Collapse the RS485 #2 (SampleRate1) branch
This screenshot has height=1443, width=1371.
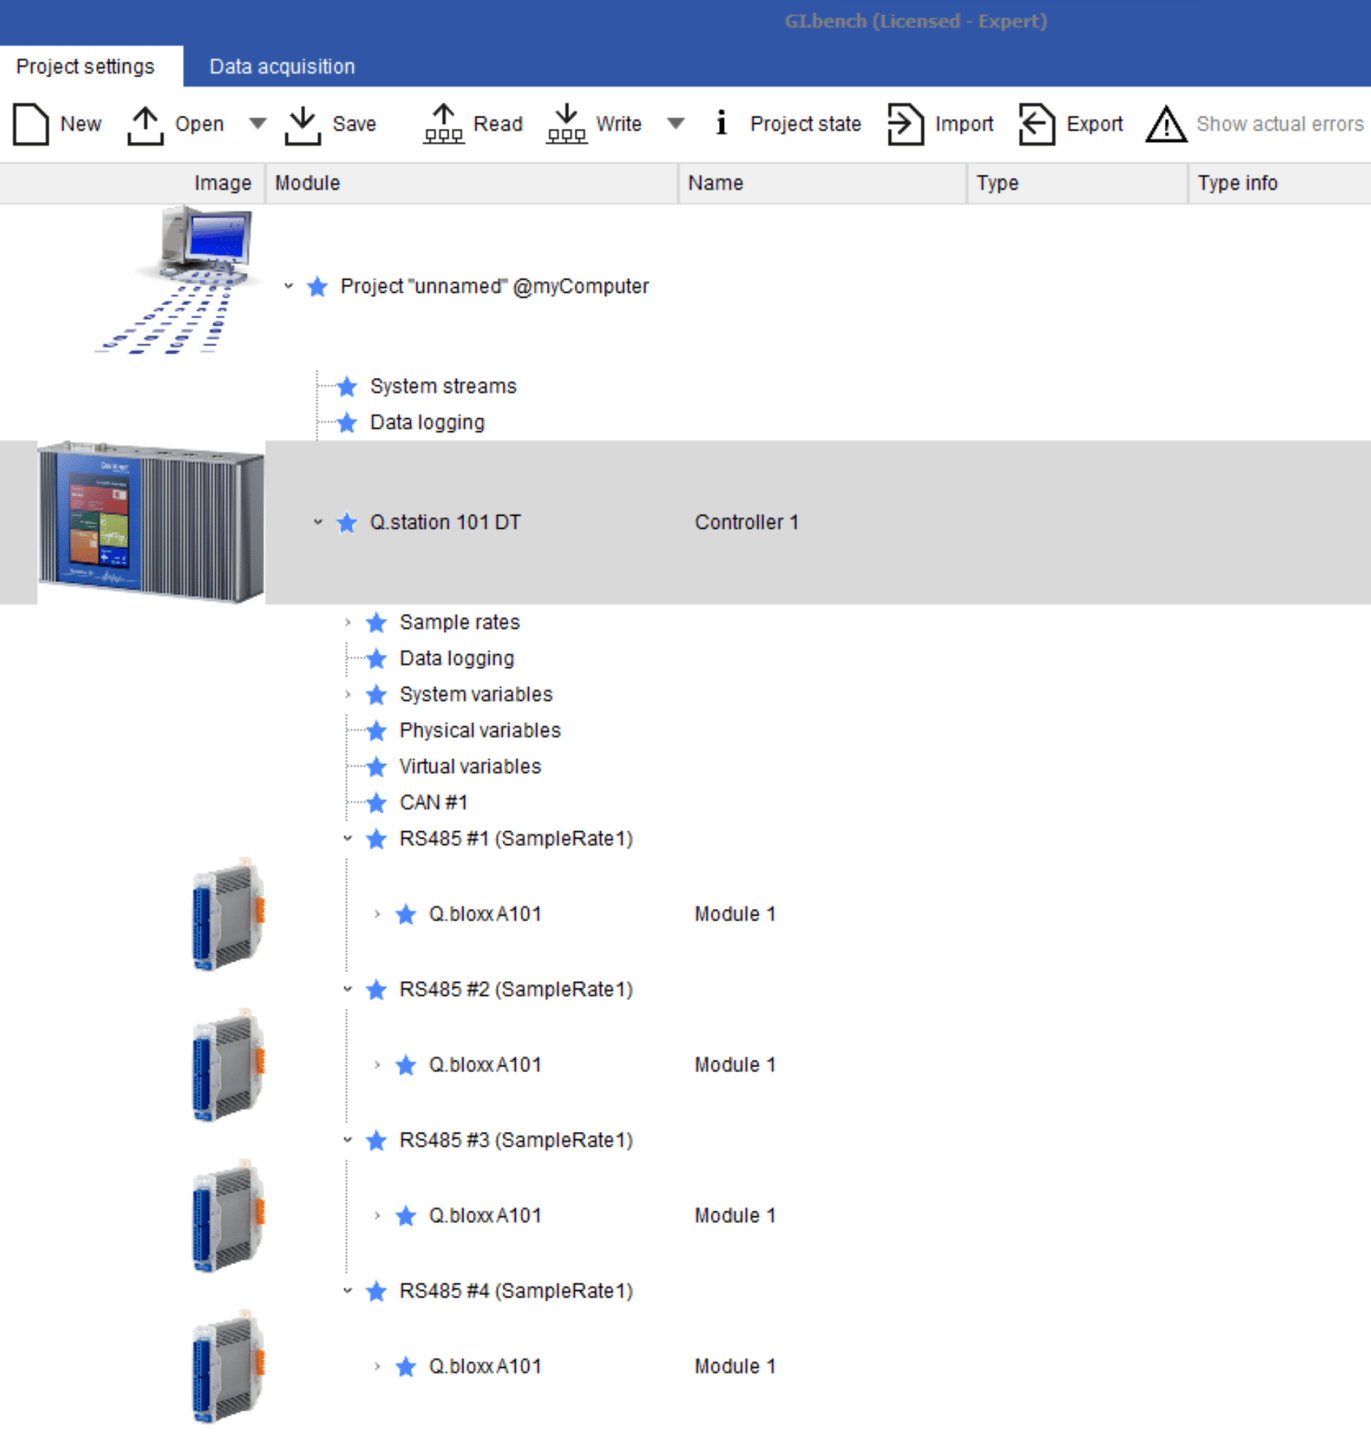tap(348, 989)
